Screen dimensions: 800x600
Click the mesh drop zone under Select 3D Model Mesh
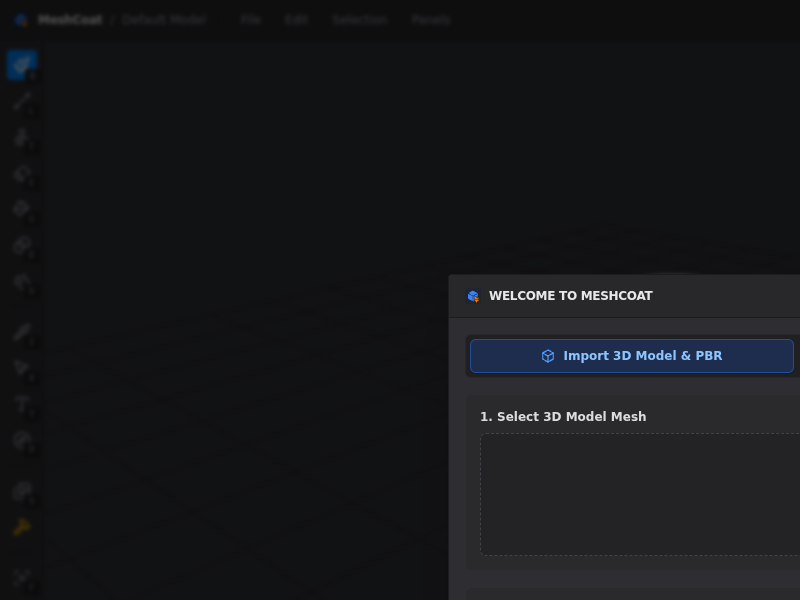point(640,494)
